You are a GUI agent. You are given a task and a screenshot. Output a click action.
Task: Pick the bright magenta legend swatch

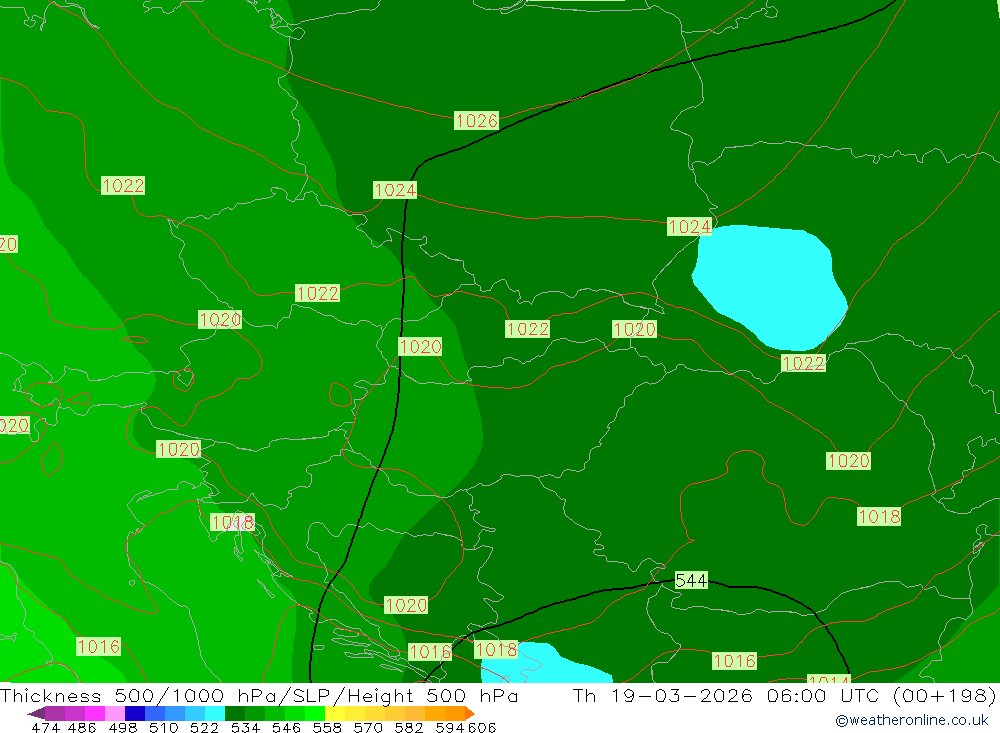click(93, 713)
